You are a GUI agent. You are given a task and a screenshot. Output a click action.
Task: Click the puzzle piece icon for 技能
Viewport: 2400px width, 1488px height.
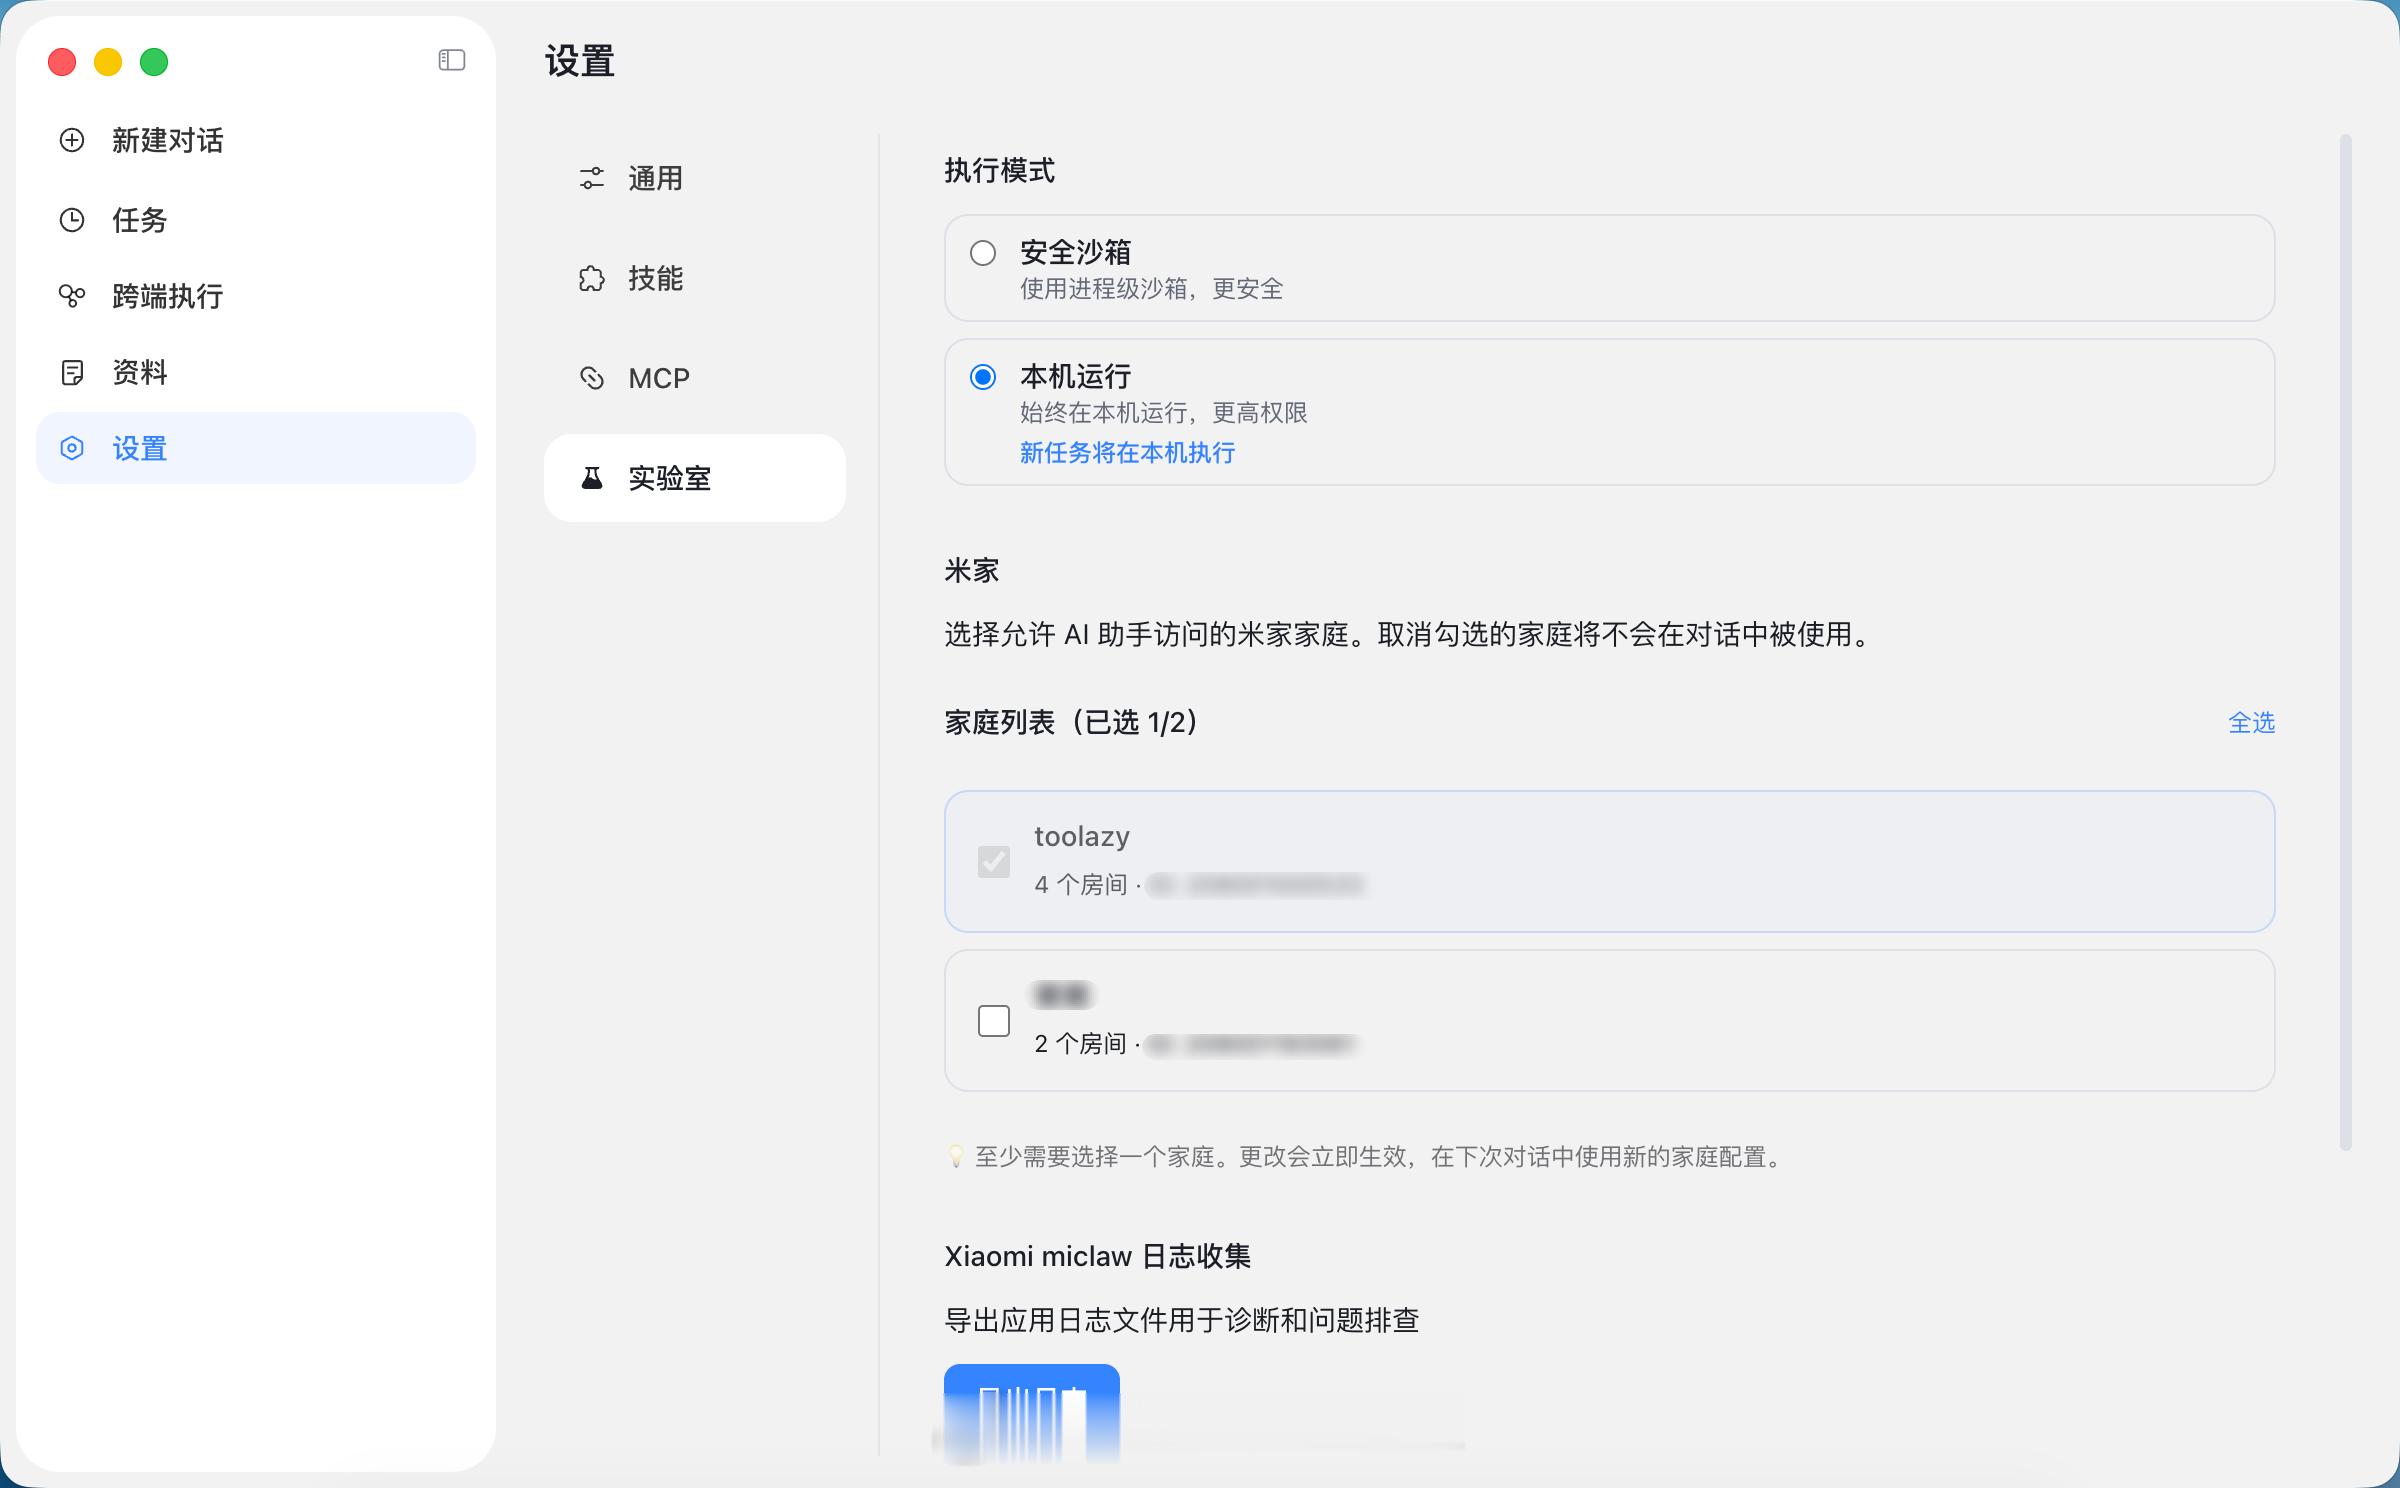(592, 278)
